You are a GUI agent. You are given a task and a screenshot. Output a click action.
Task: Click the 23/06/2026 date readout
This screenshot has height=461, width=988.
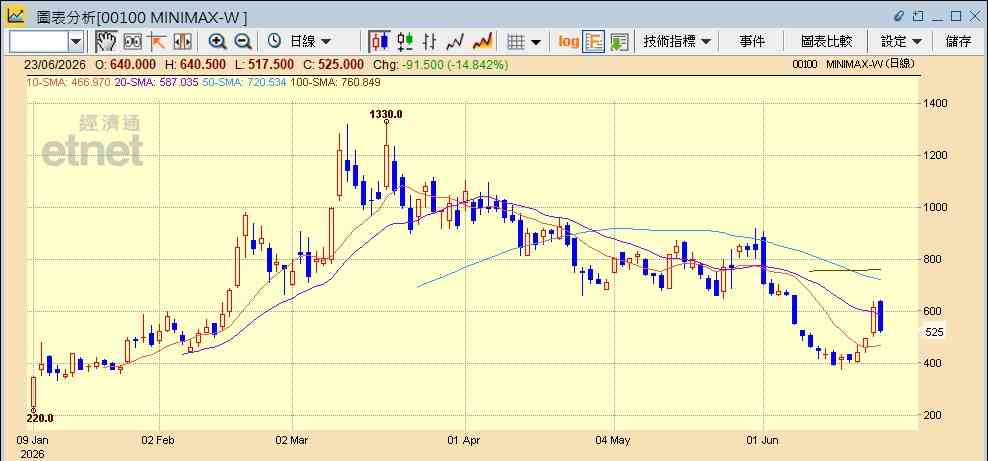pos(57,65)
